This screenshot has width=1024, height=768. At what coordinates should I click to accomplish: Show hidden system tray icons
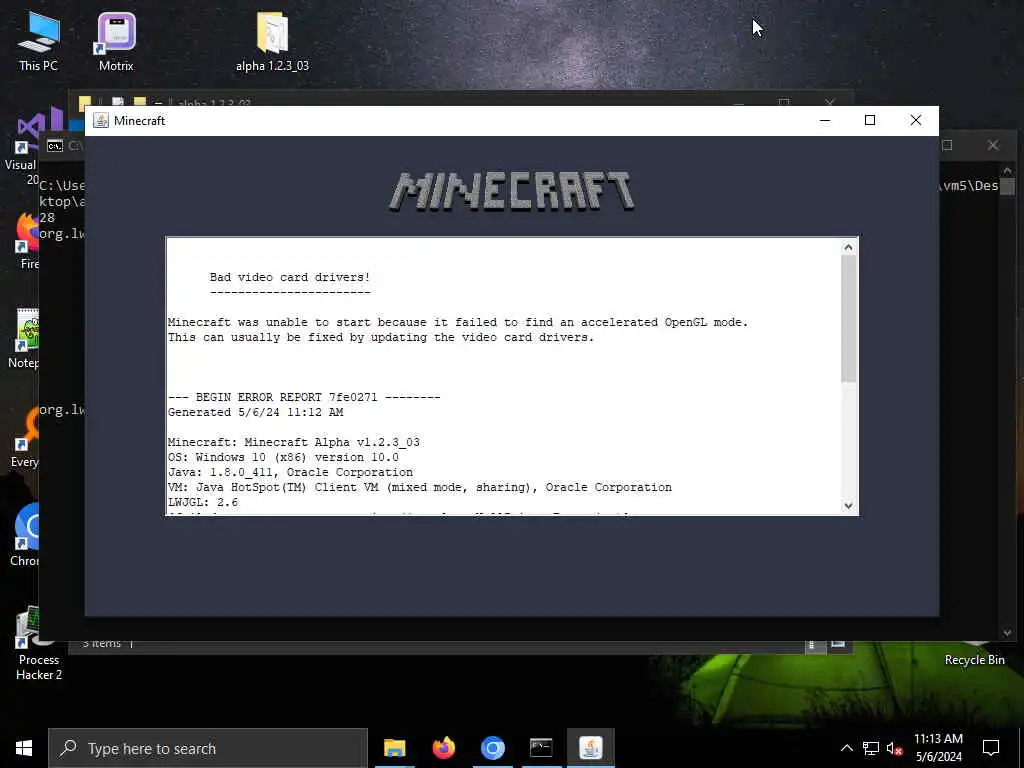pyautogui.click(x=846, y=748)
